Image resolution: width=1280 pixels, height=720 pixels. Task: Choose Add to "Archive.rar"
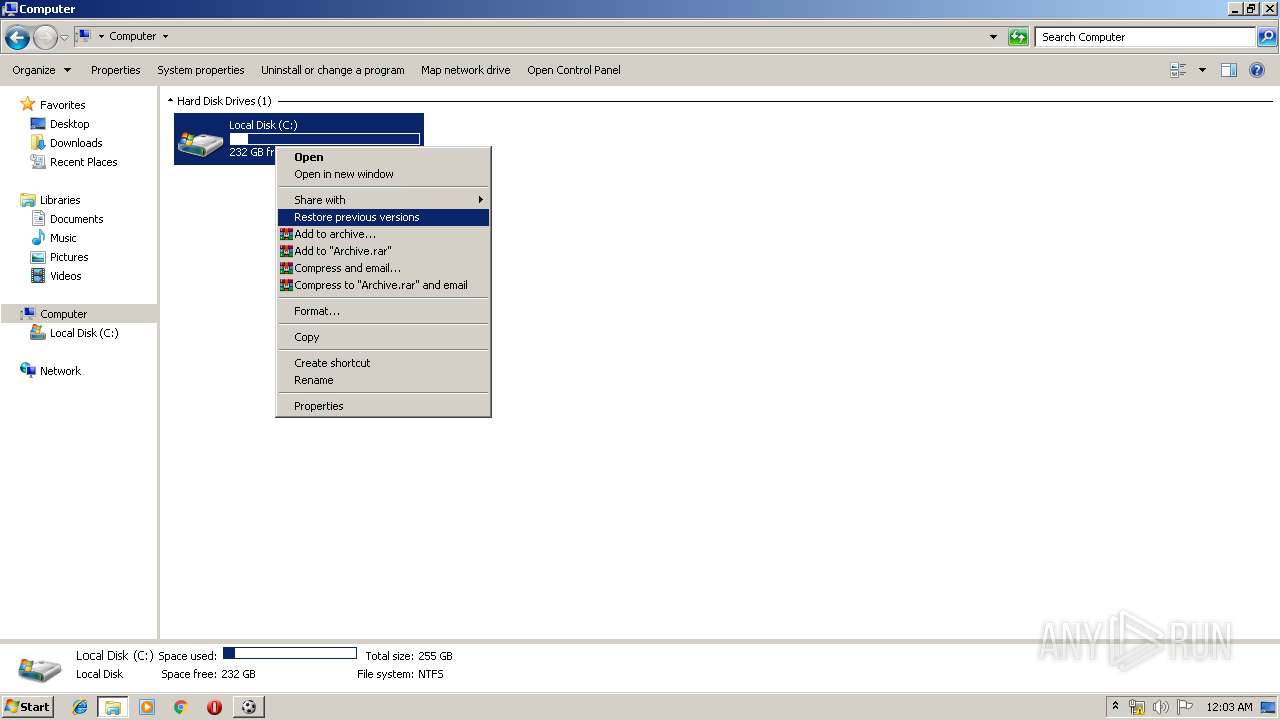tap(383, 251)
